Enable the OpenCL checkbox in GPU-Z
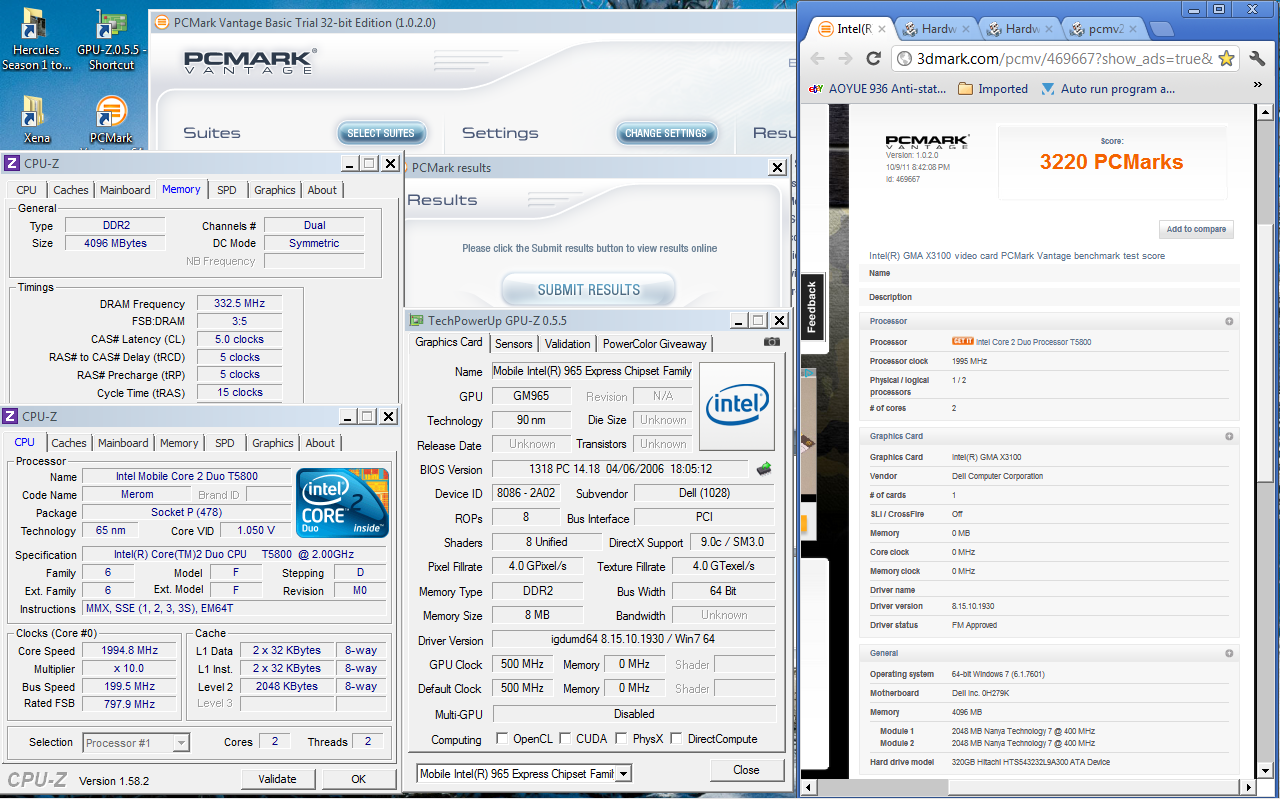Image resolution: width=1280 pixels, height=800 pixels. (x=502, y=739)
